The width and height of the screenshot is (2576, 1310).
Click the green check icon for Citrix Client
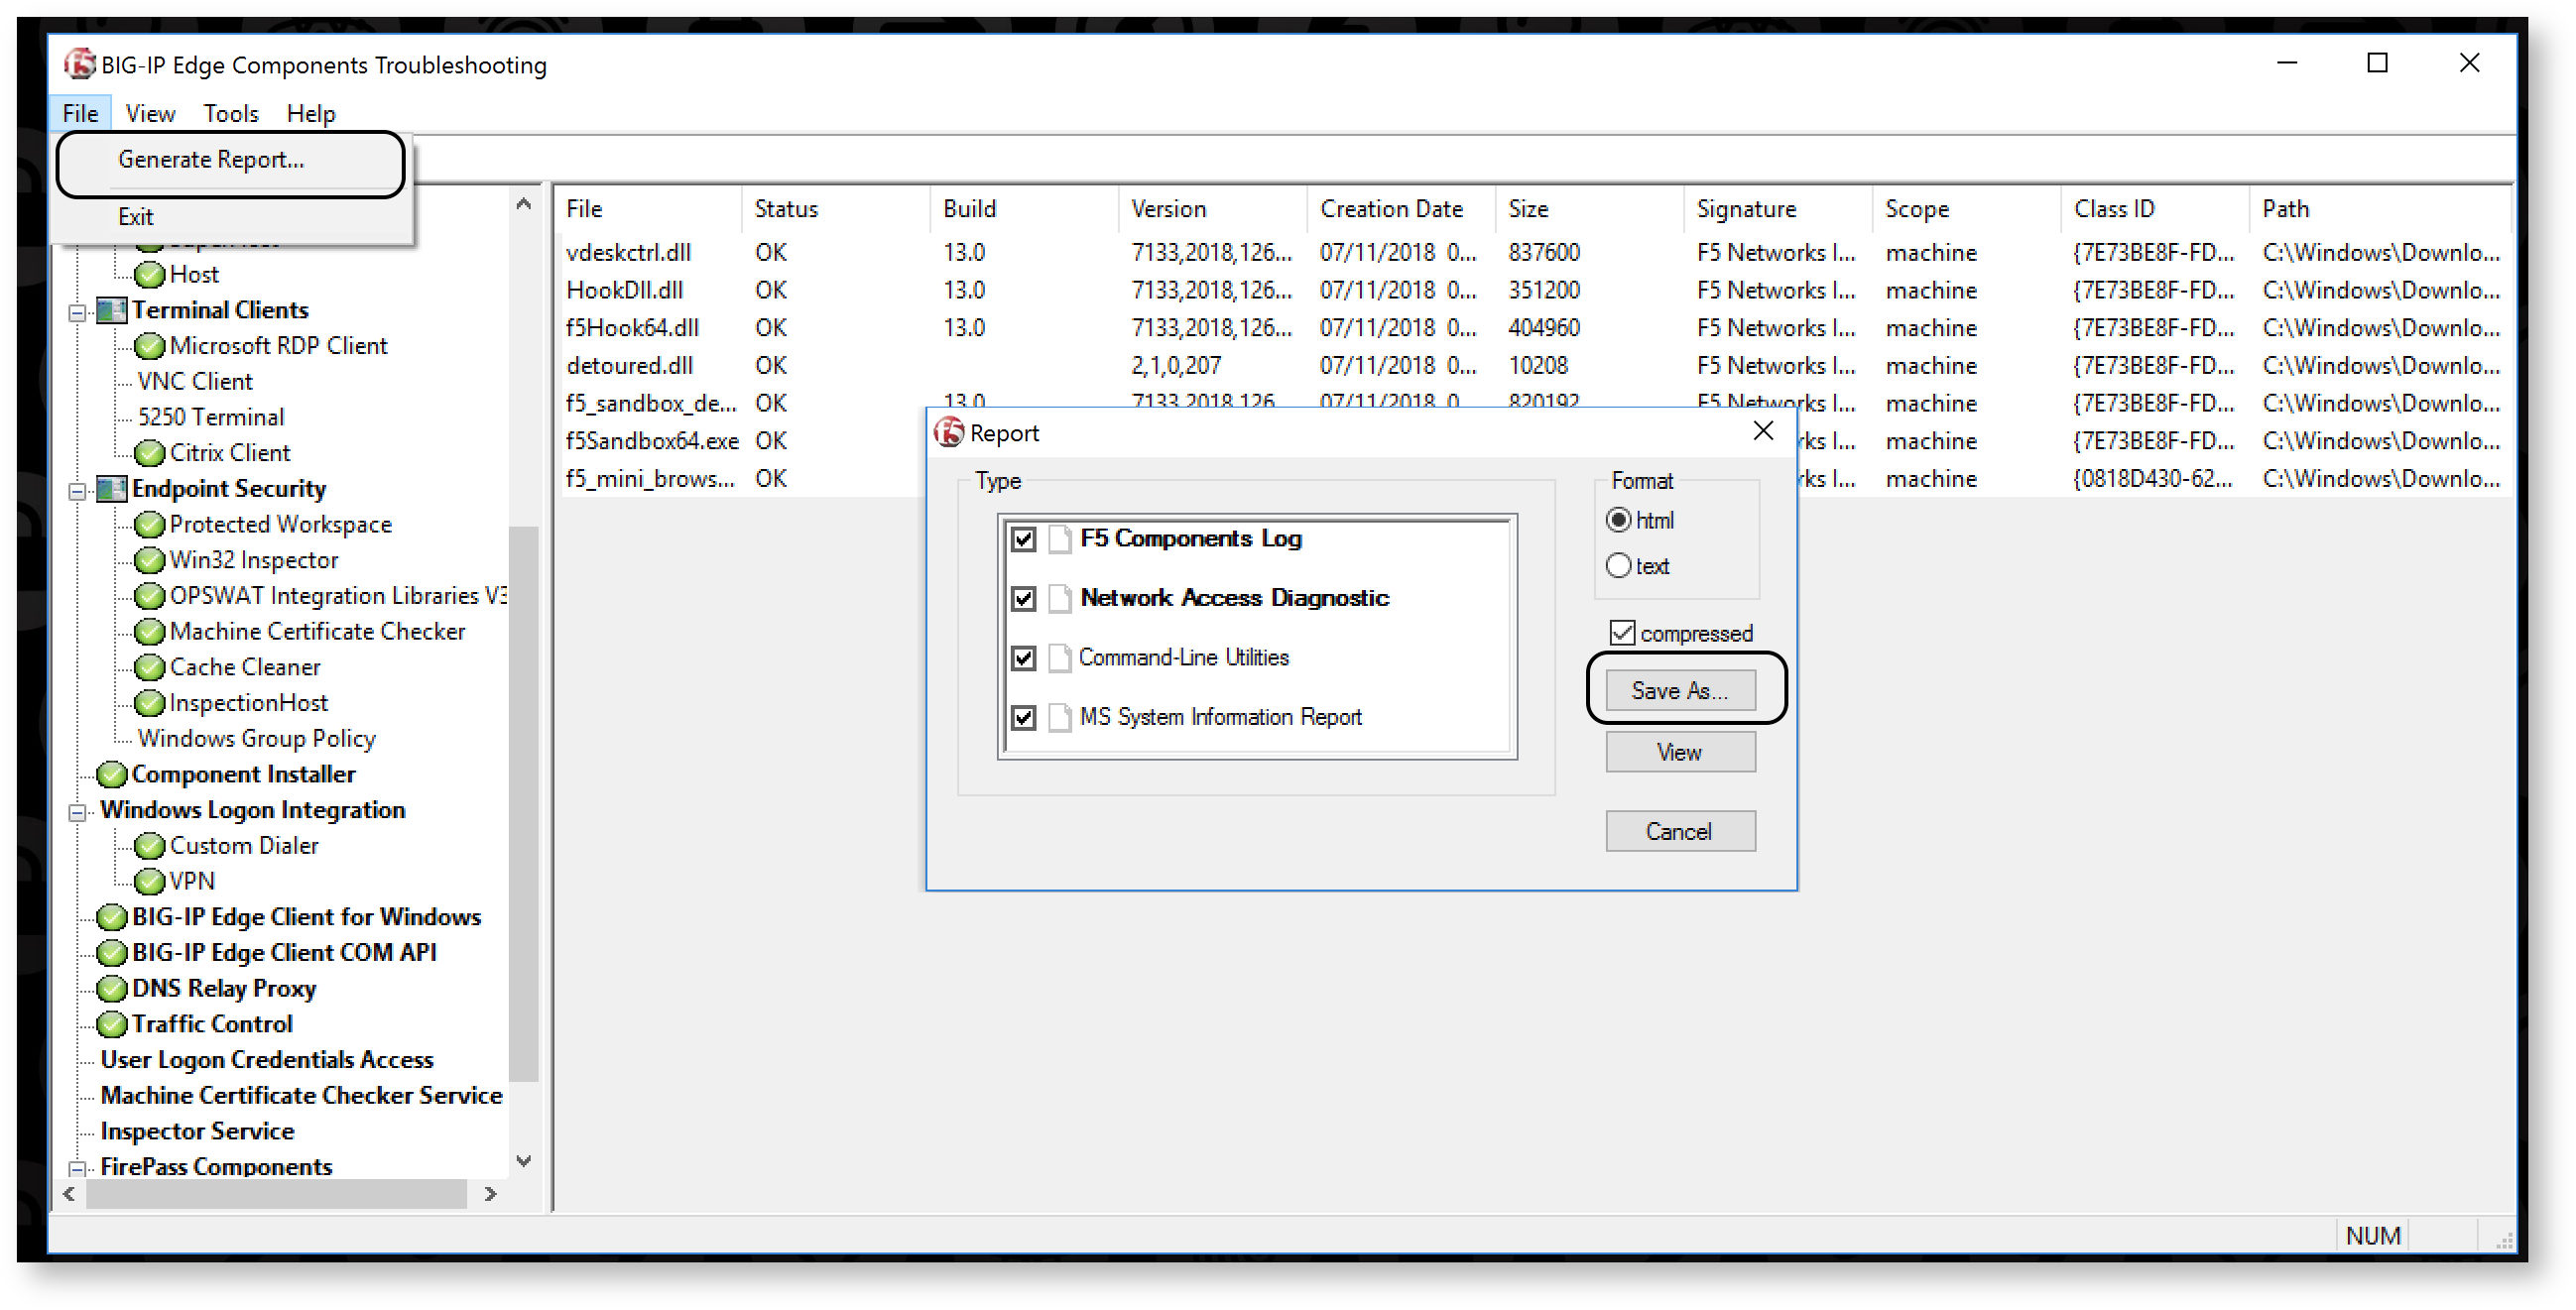[149, 453]
